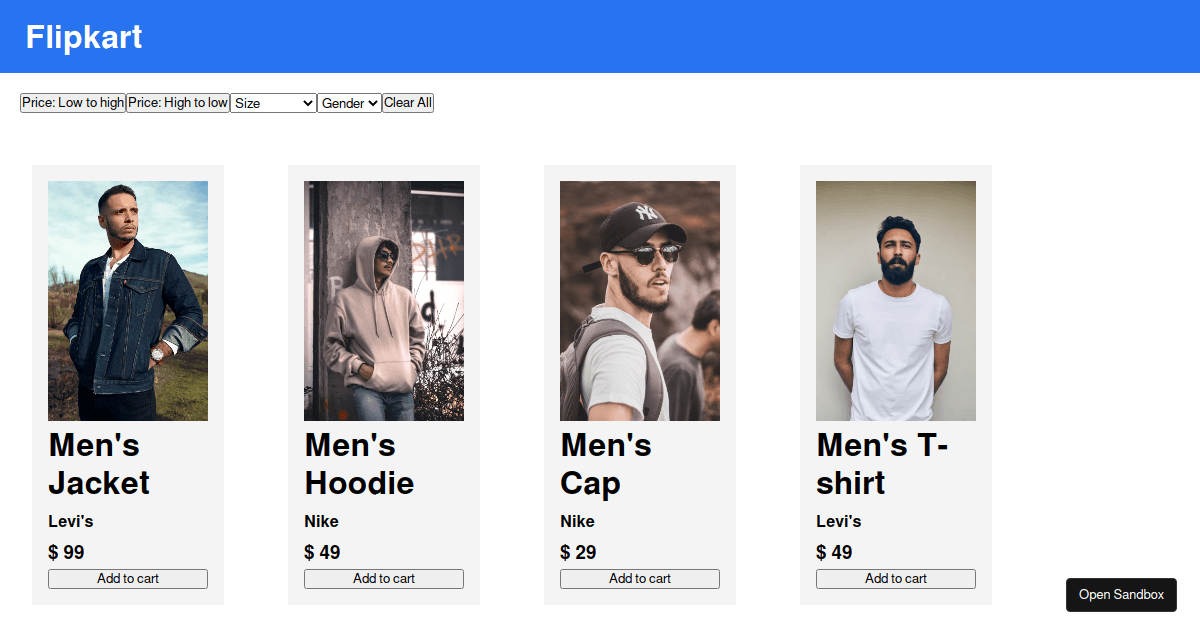The height and width of the screenshot is (630, 1200).
Task: Add the Men's Hoodie to cart
Action: coord(383,578)
